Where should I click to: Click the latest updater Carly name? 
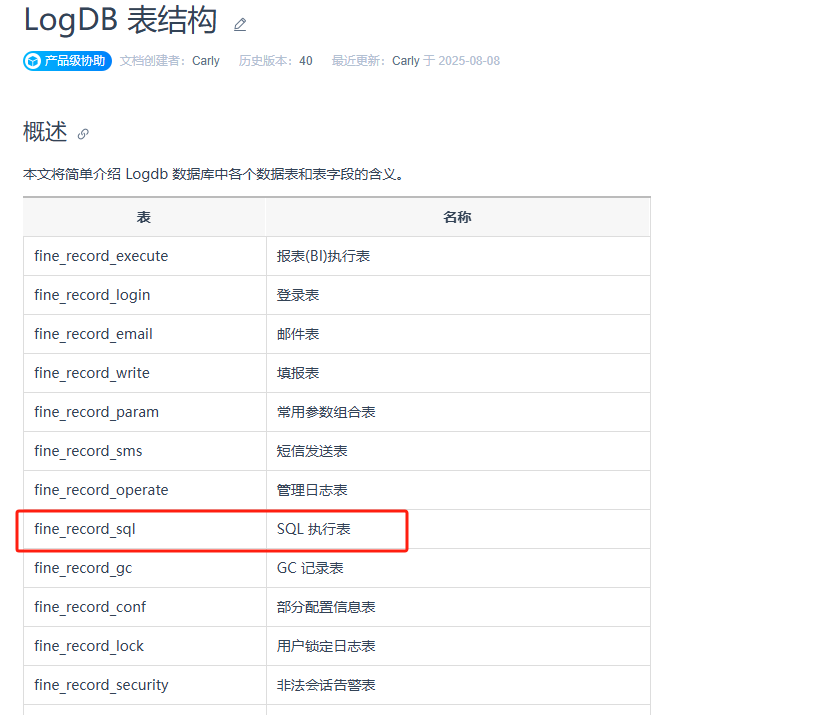[406, 61]
